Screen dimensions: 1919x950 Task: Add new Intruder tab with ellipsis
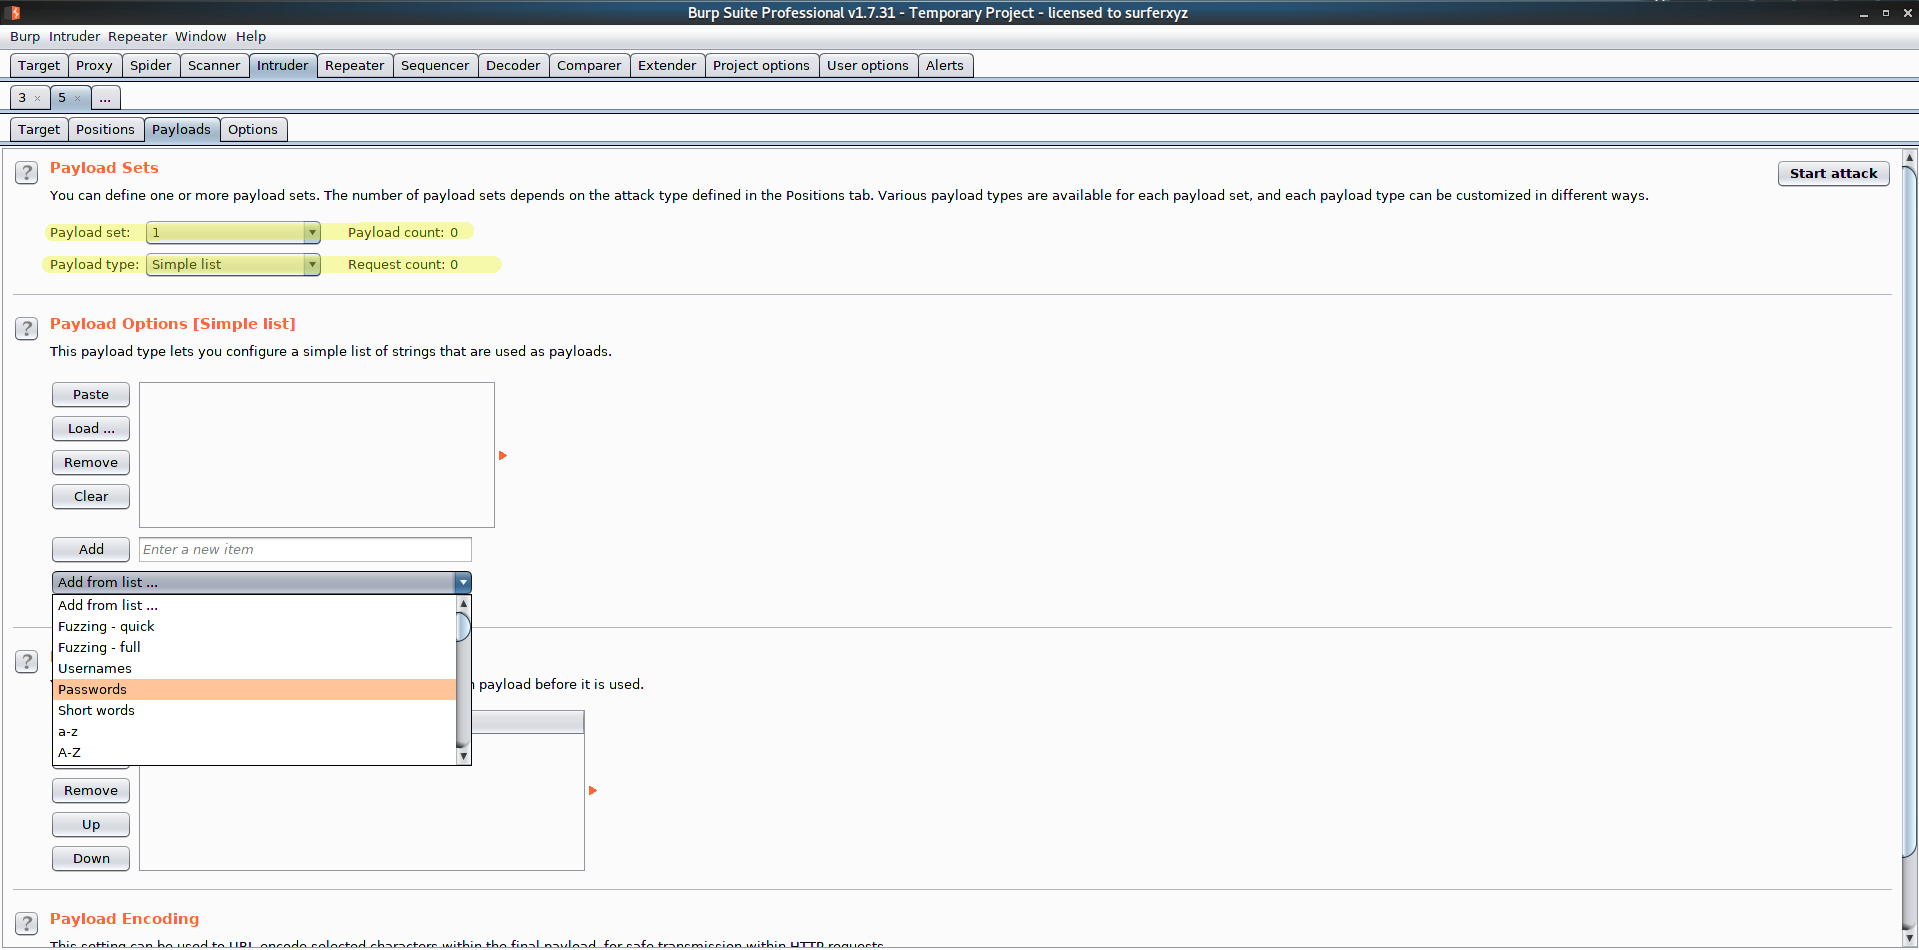click(105, 98)
